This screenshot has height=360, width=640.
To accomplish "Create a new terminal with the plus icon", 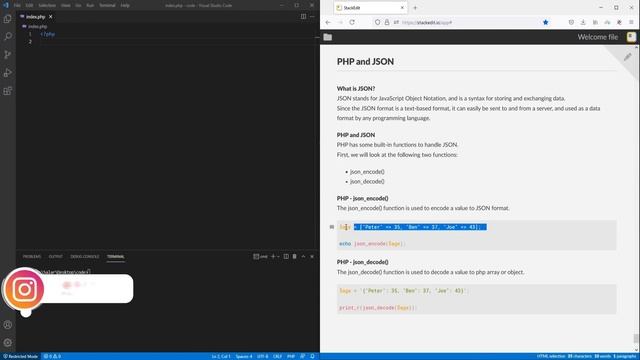I will (273, 256).
